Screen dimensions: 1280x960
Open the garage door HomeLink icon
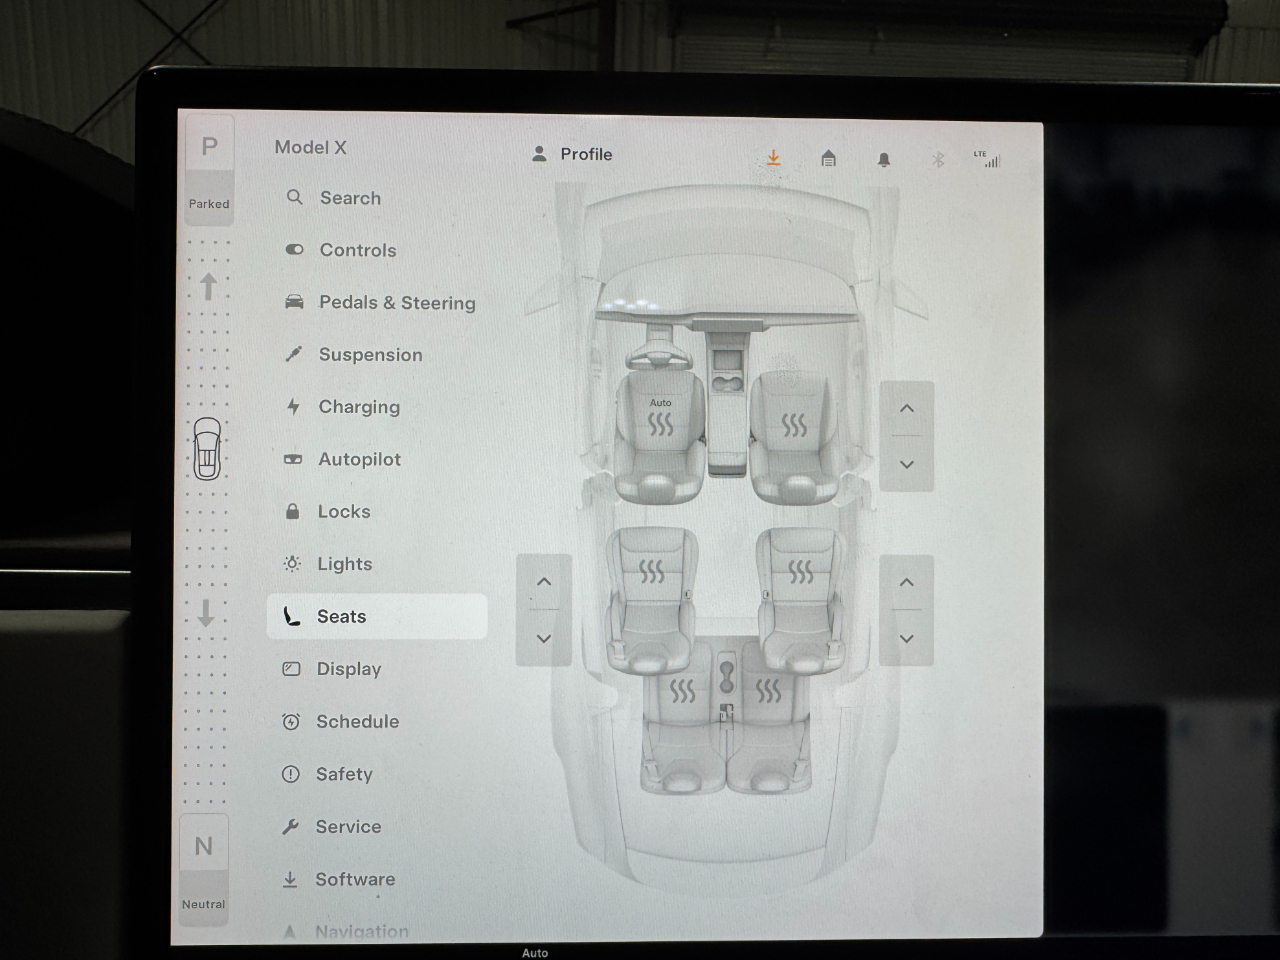pos(828,159)
